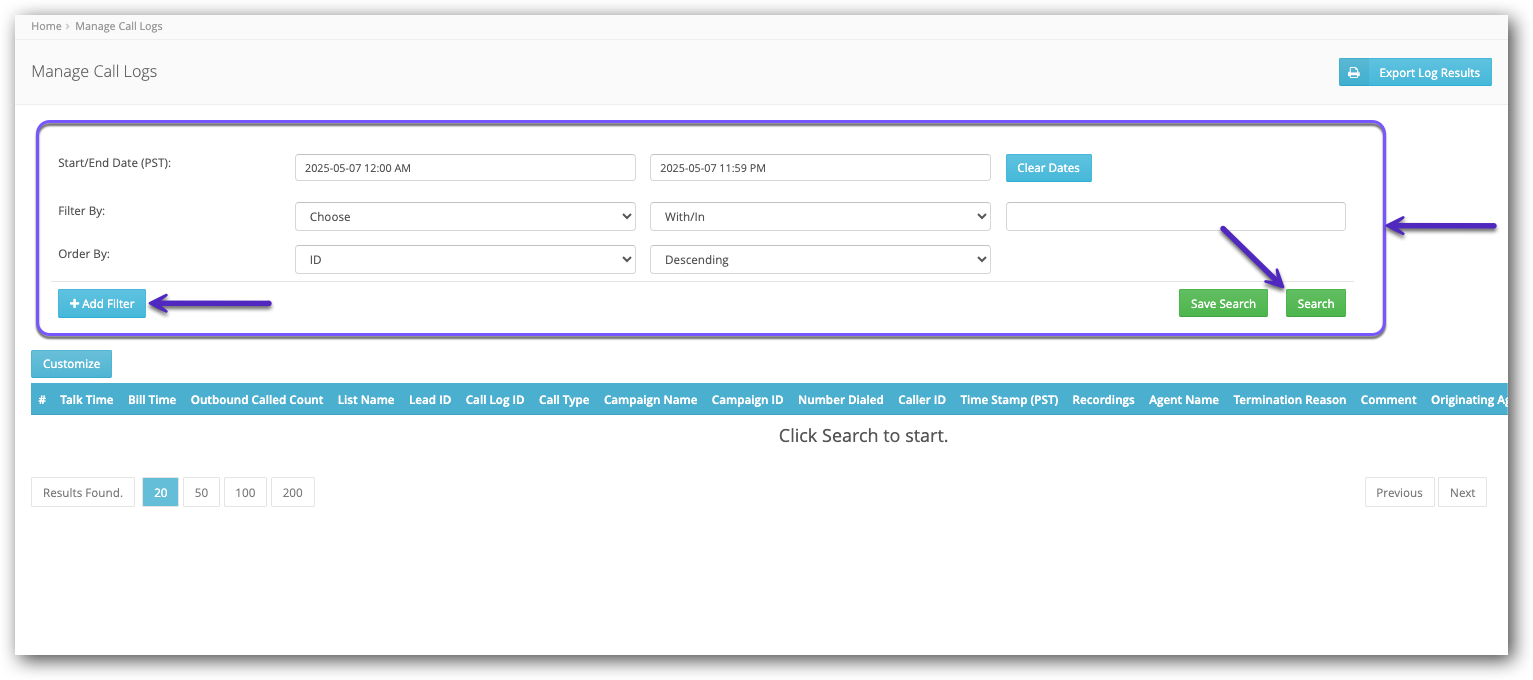The width and height of the screenshot is (1533, 680).
Task: Sort by Bill Time column
Action: click(x=152, y=400)
